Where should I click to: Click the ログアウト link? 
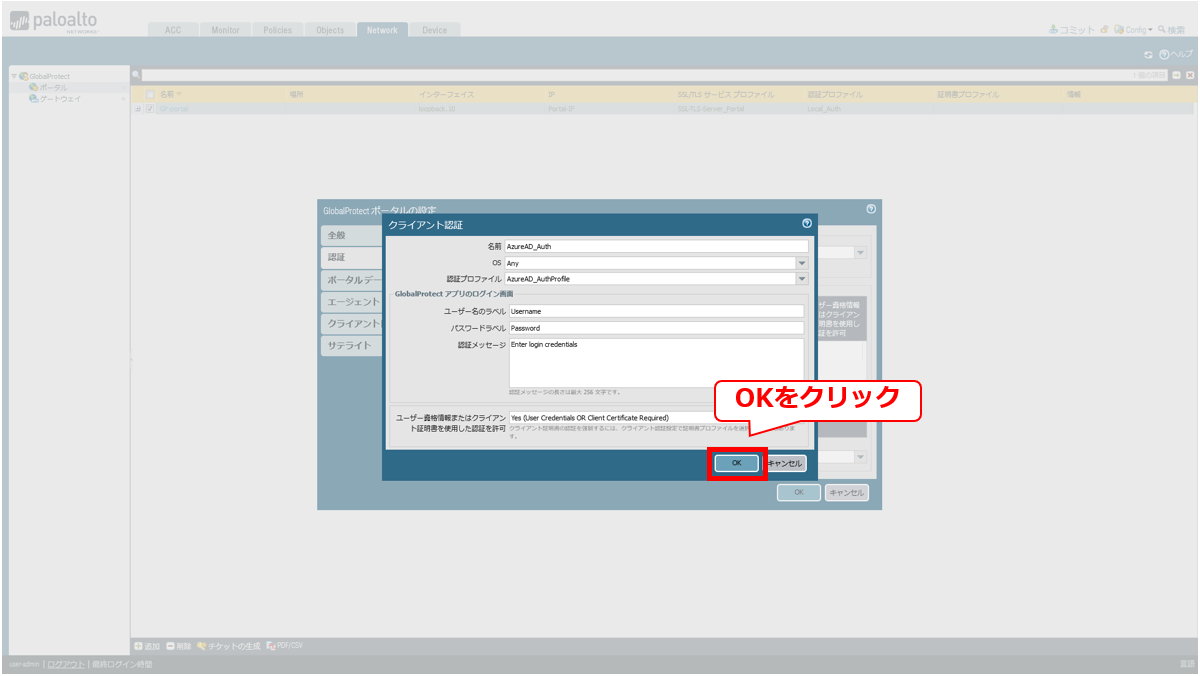point(66,665)
